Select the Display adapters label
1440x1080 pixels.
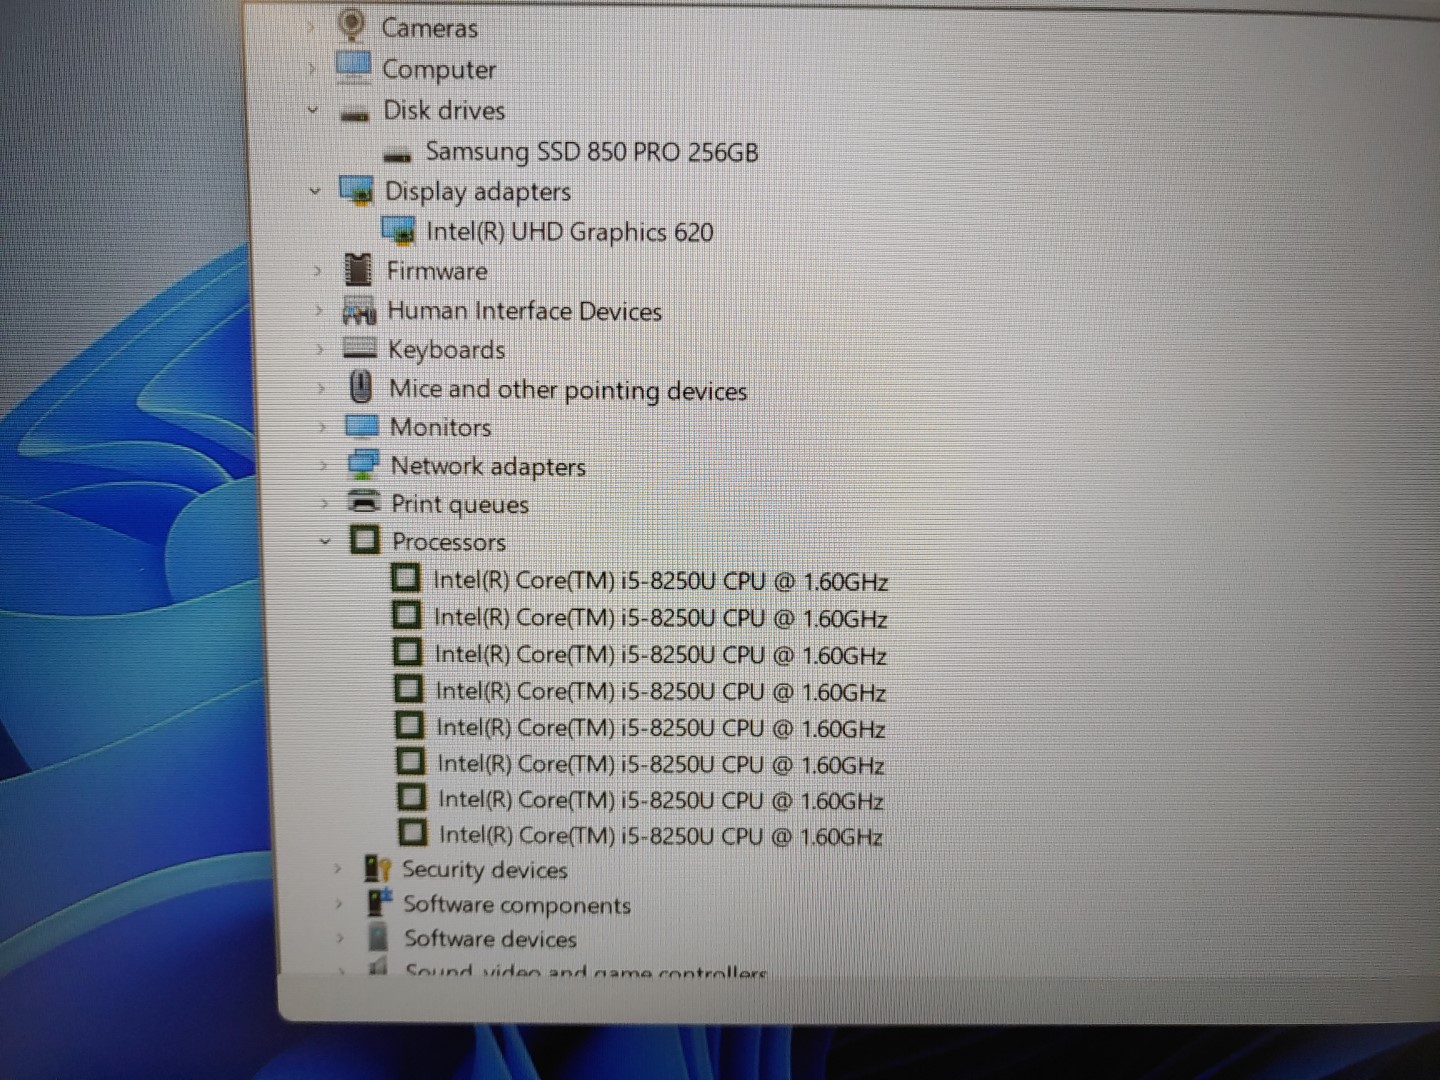[478, 191]
